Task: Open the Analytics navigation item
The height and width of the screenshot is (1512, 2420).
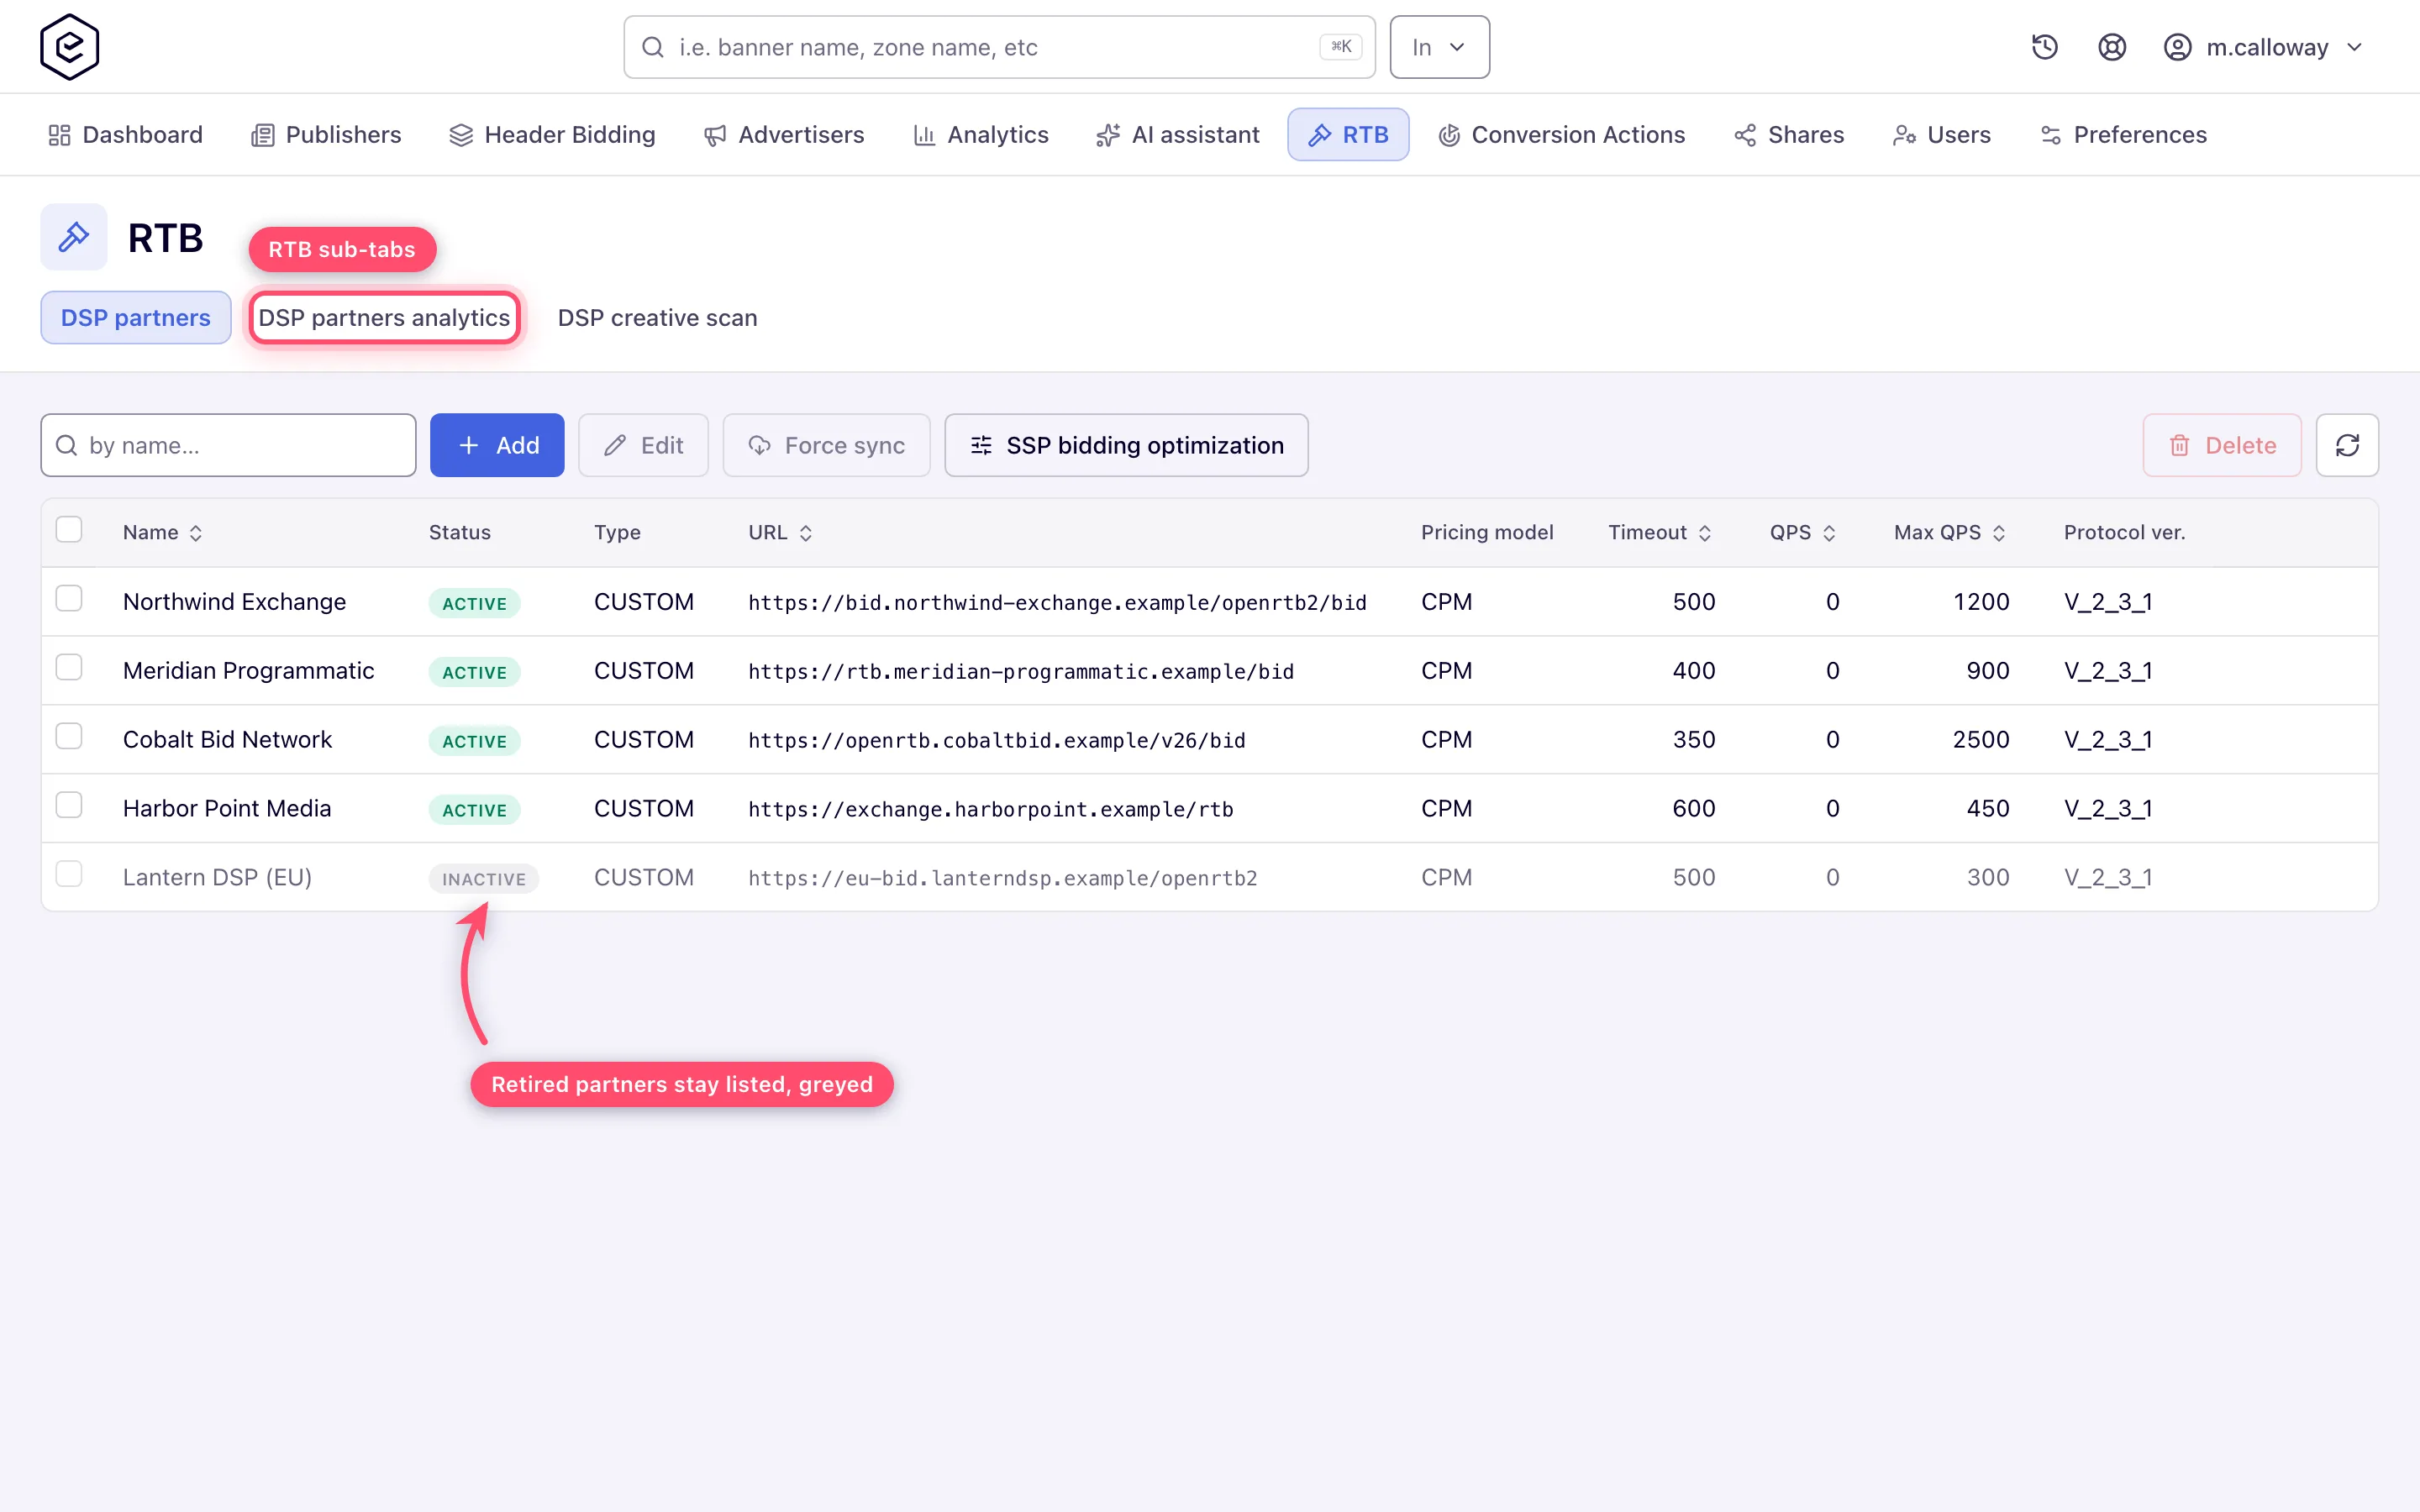Action: (x=981, y=135)
